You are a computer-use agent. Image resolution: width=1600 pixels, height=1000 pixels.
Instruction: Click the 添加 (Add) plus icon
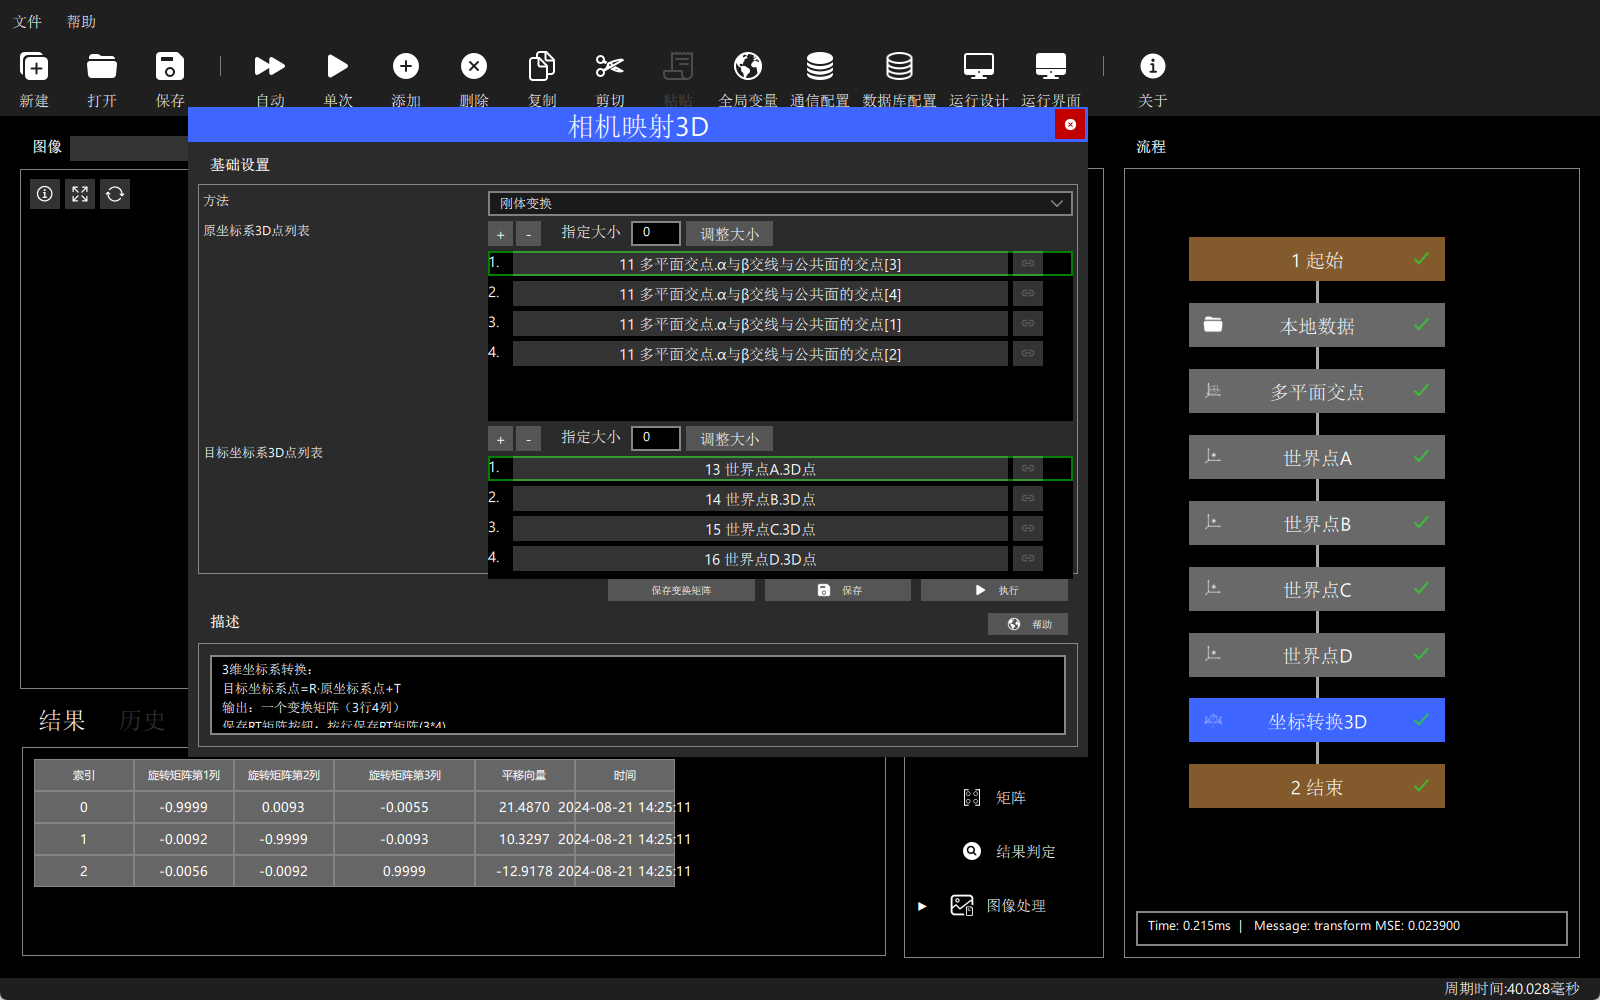[406, 67]
